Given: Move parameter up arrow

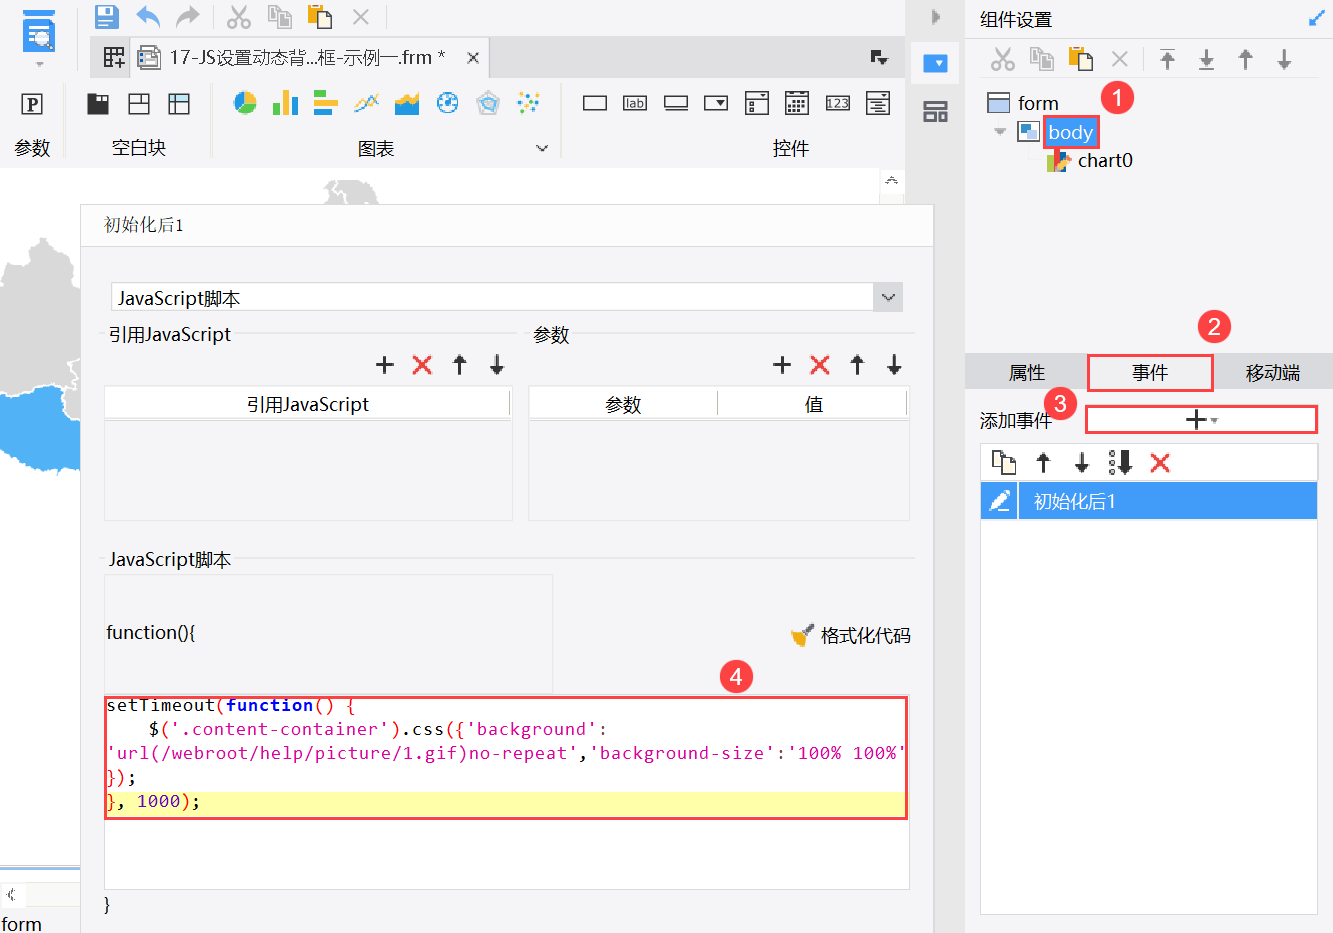Looking at the screenshot, I should click(857, 365).
